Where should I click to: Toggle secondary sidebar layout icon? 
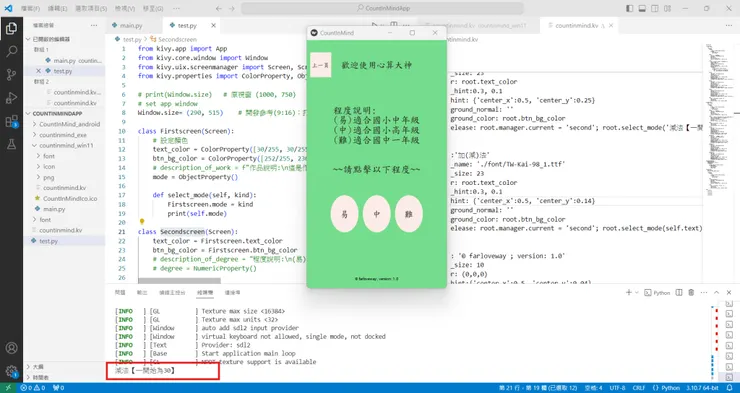tap(655, 8)
